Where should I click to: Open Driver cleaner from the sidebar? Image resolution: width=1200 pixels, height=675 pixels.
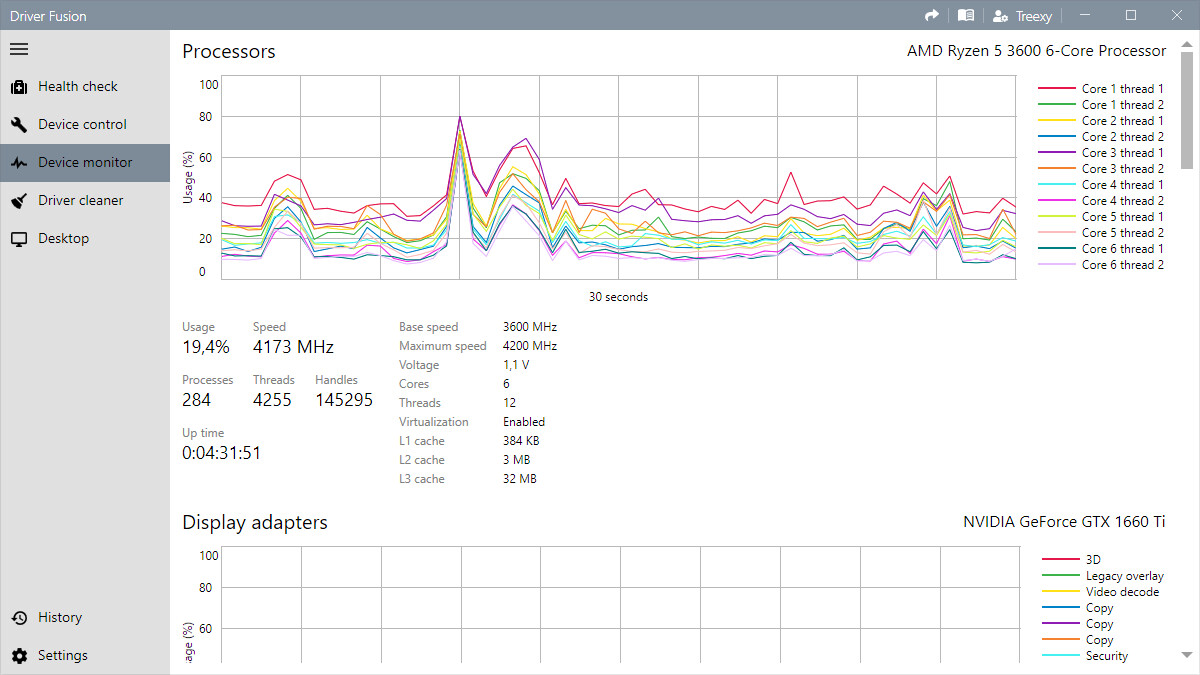[x=80, y=201]
